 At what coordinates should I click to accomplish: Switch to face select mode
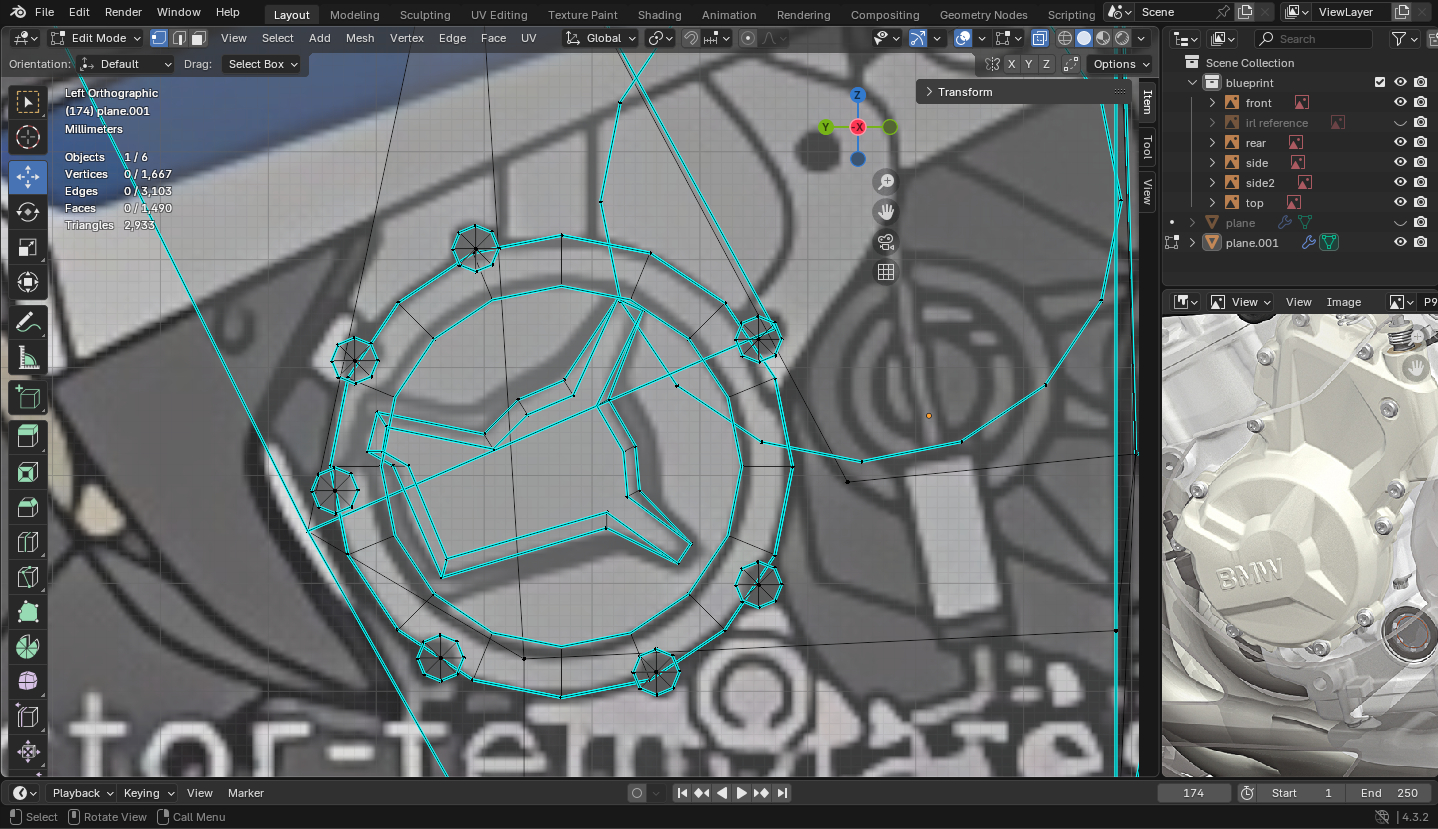click(x=199, y=38)
